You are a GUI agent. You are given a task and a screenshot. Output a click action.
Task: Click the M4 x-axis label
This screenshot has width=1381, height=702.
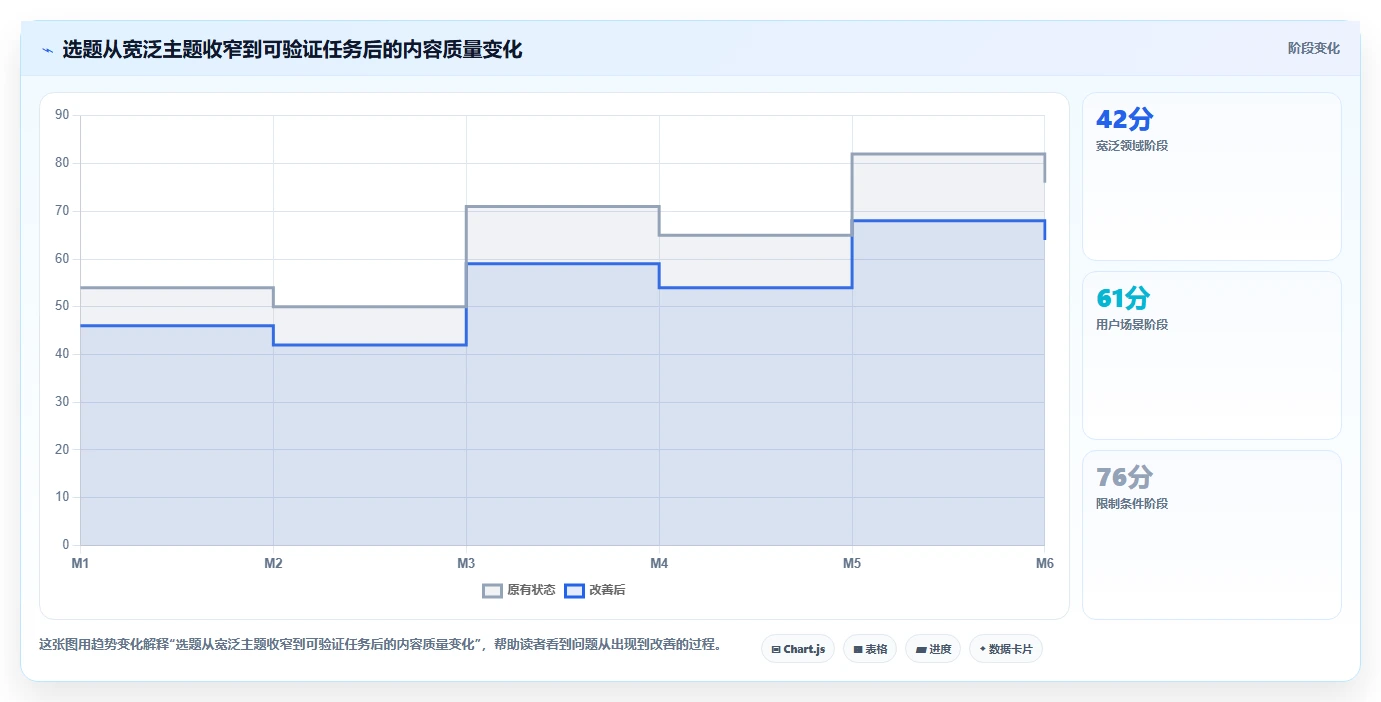(659, 563)
